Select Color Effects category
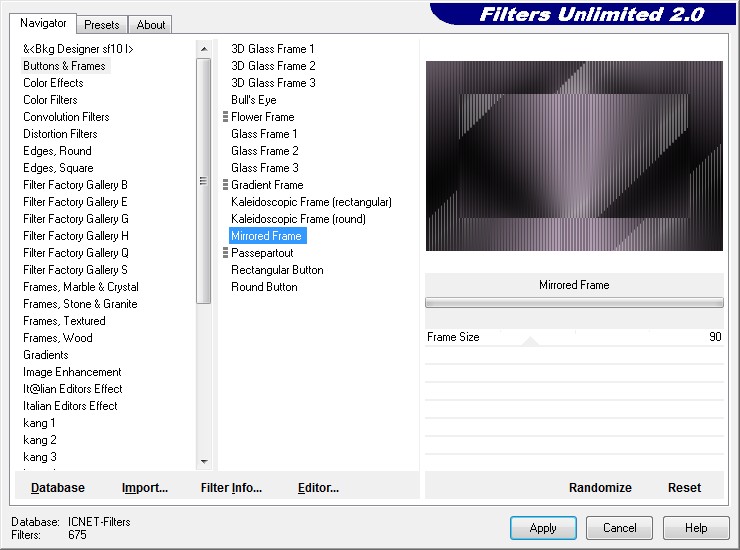740x550 pixels. [x=53, y=83]
